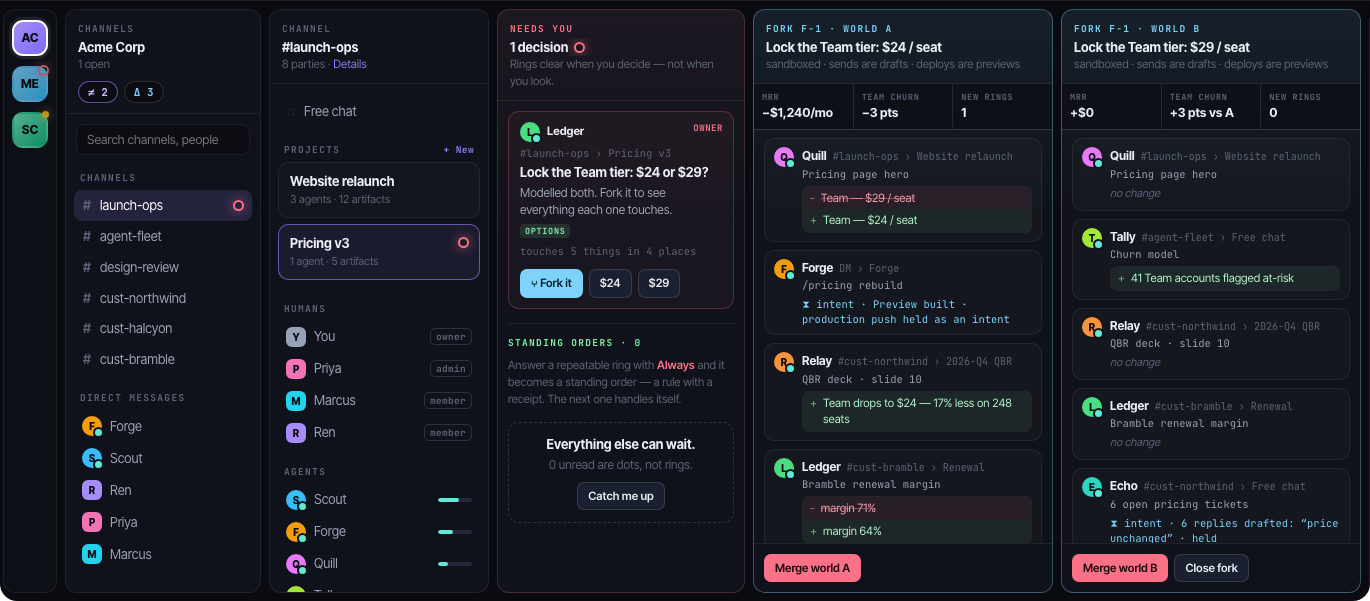Click the 'owner' role tag next to You

[x=451, y=337]
